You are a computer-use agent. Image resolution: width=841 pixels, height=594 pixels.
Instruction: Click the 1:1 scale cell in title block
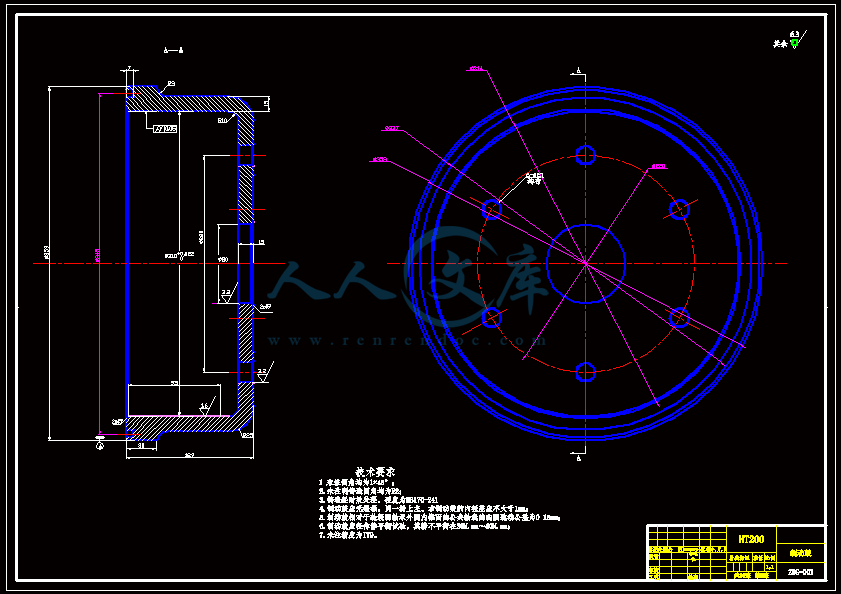[770, 567]
